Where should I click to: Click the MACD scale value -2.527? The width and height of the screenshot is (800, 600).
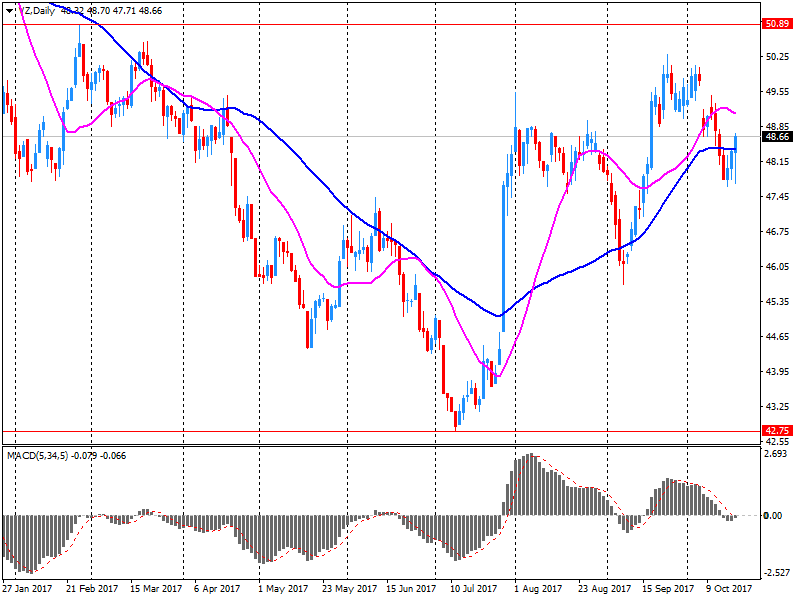pos(776,573)
